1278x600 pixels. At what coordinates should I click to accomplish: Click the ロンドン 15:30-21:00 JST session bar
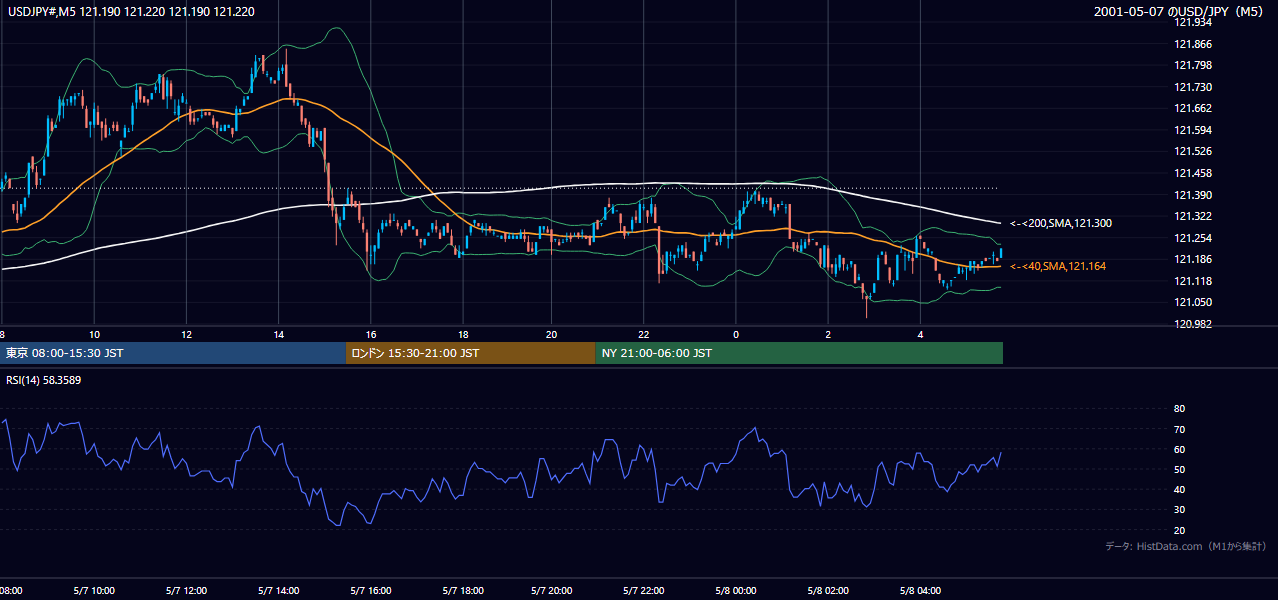point(470,353)
